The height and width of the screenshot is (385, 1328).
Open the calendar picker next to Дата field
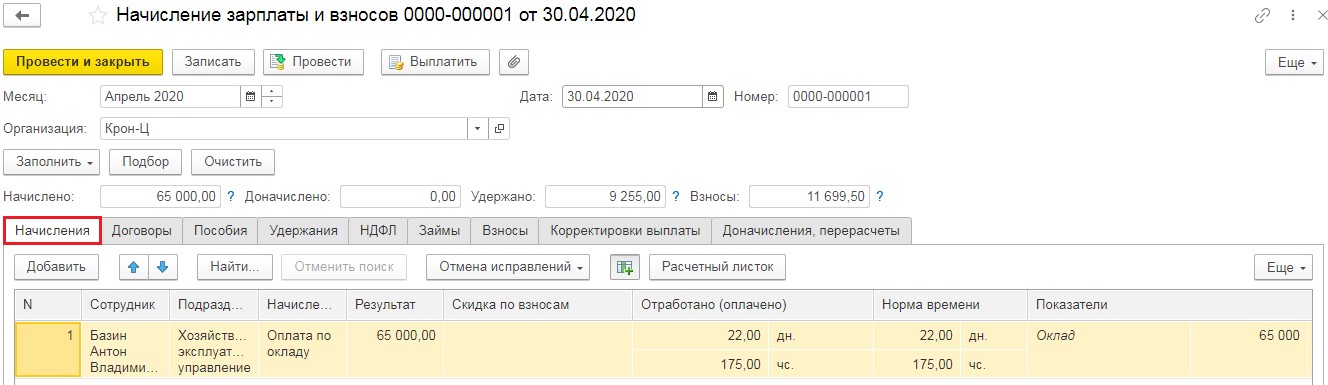[x=713, y=97]
